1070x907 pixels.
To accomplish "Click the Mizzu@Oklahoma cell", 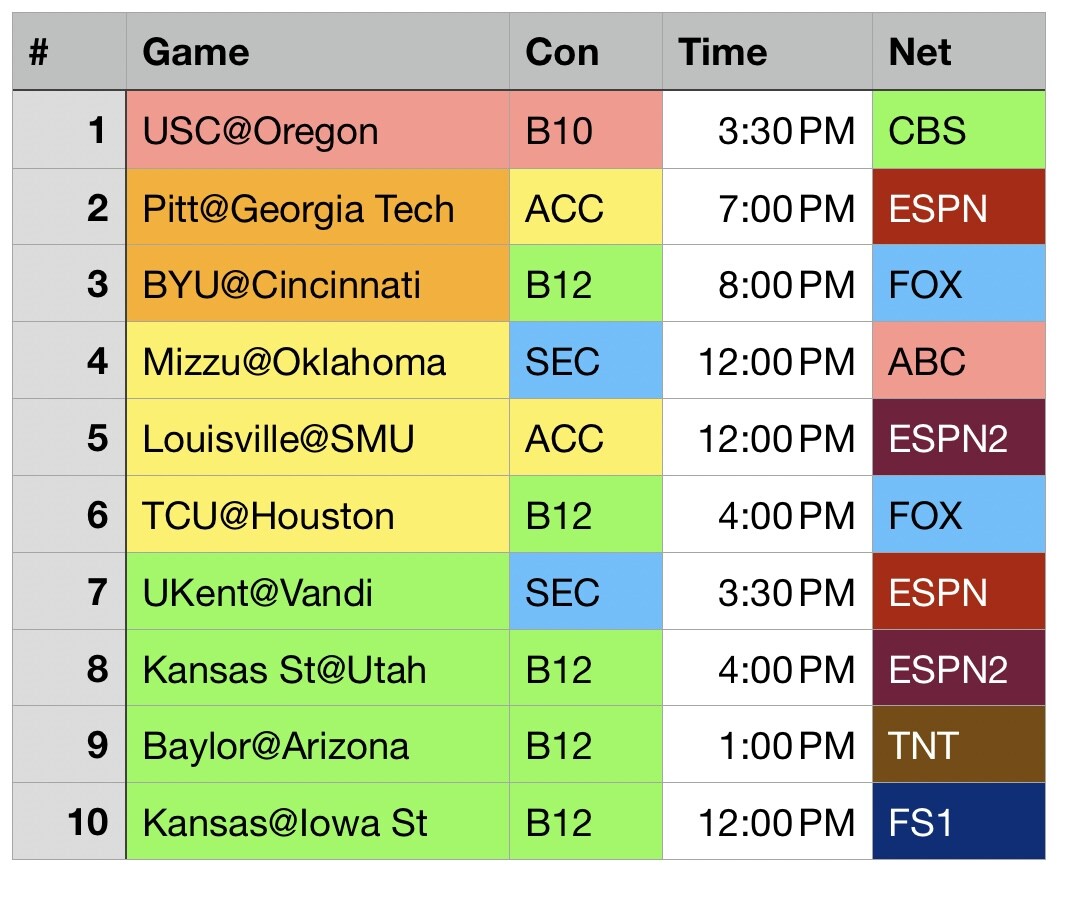I will coord(318,361).
